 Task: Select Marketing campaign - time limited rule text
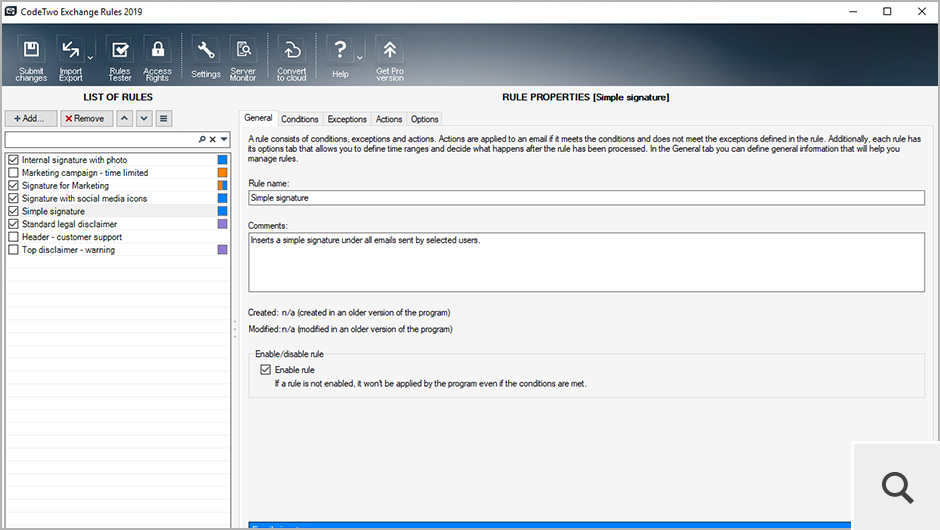click(85, 173)
